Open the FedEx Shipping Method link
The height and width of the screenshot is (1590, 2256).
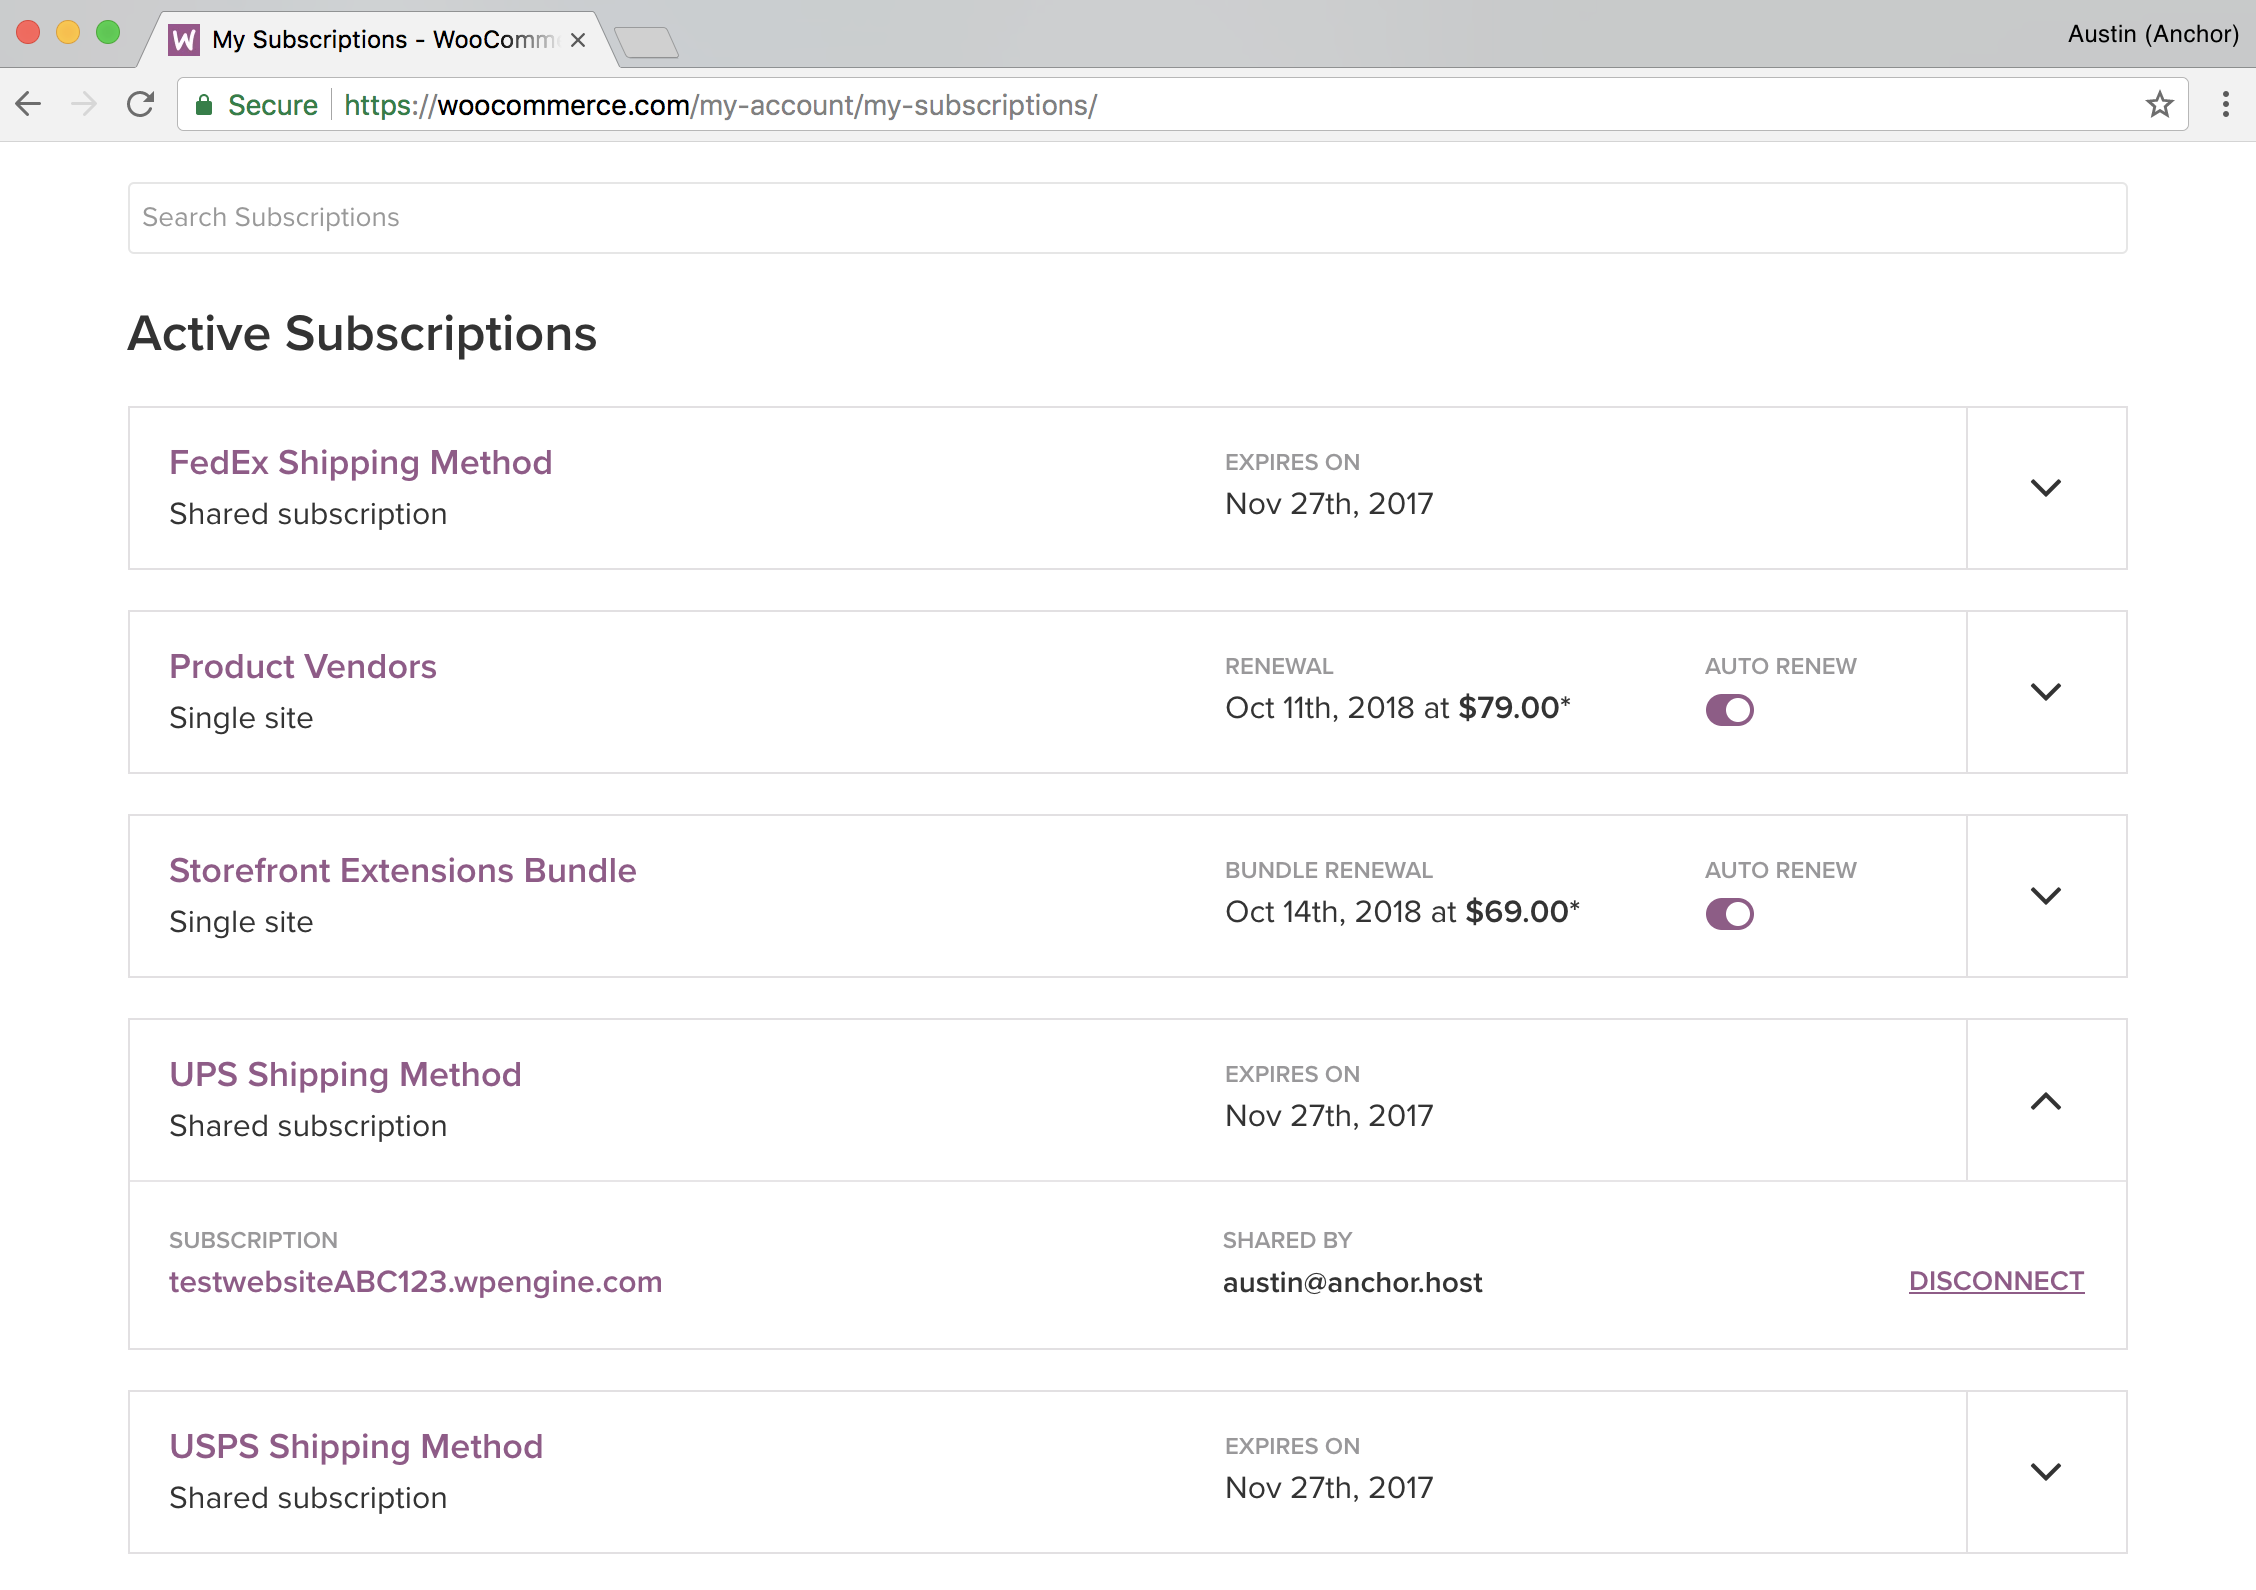point(360,462)
